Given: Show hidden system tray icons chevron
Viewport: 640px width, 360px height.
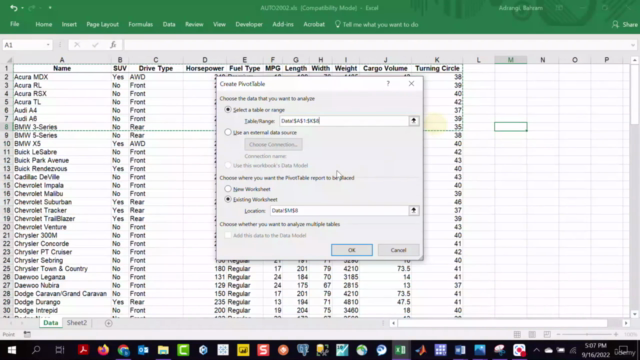Looking at the screenshot, I should [x=536, y=350].
